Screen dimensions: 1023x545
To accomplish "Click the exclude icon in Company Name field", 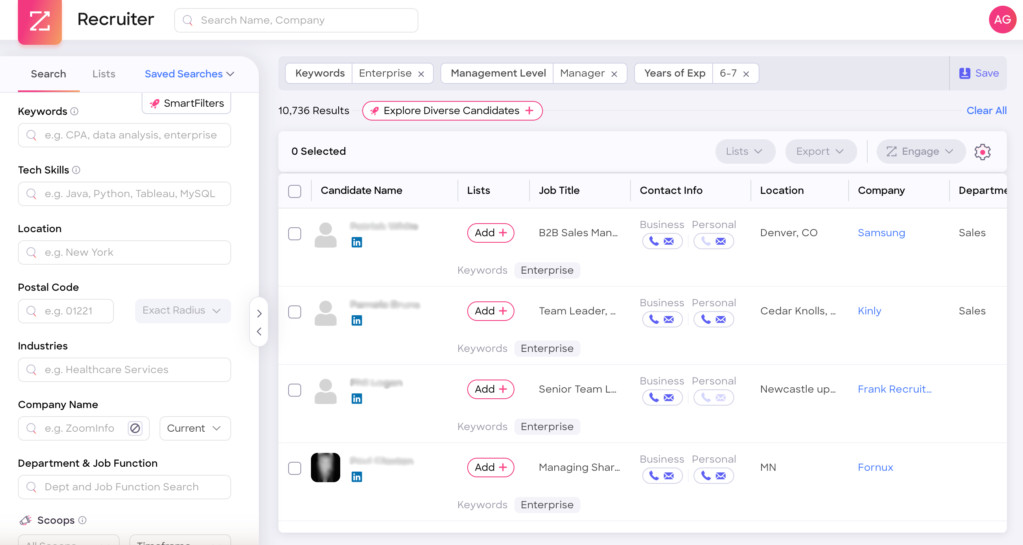I will click(x=135, y=428).
